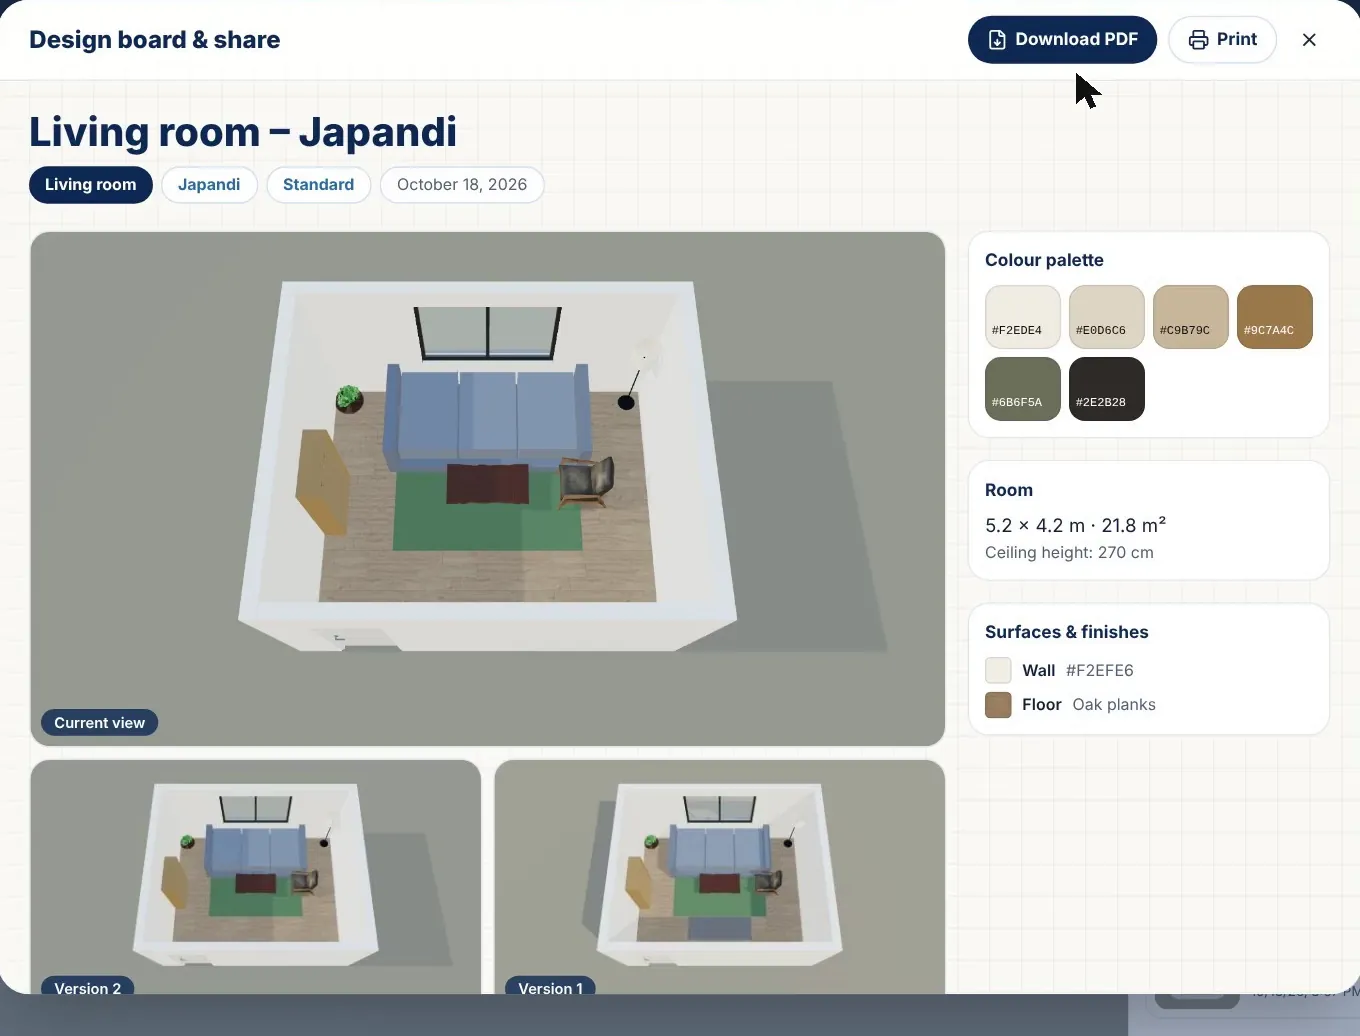Select the #E0D6C6 palette swatch
The image size is (1360, 1036).
[x=1107, y=317]
